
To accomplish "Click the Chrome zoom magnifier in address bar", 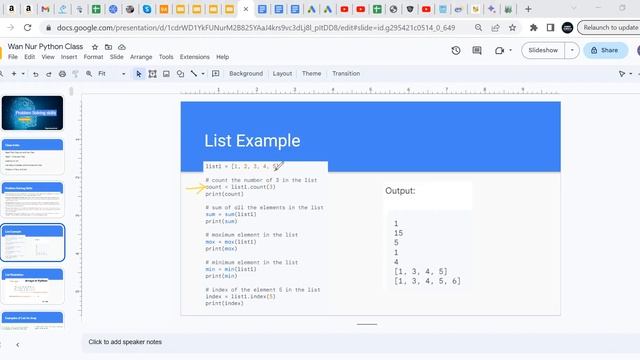I will pos(478,28).
